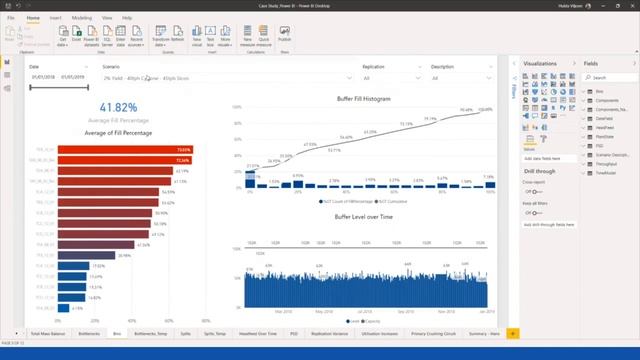The image size is (640, 360).
Task: Switch to the Insert ribbon tab
Action: [56, 18]
